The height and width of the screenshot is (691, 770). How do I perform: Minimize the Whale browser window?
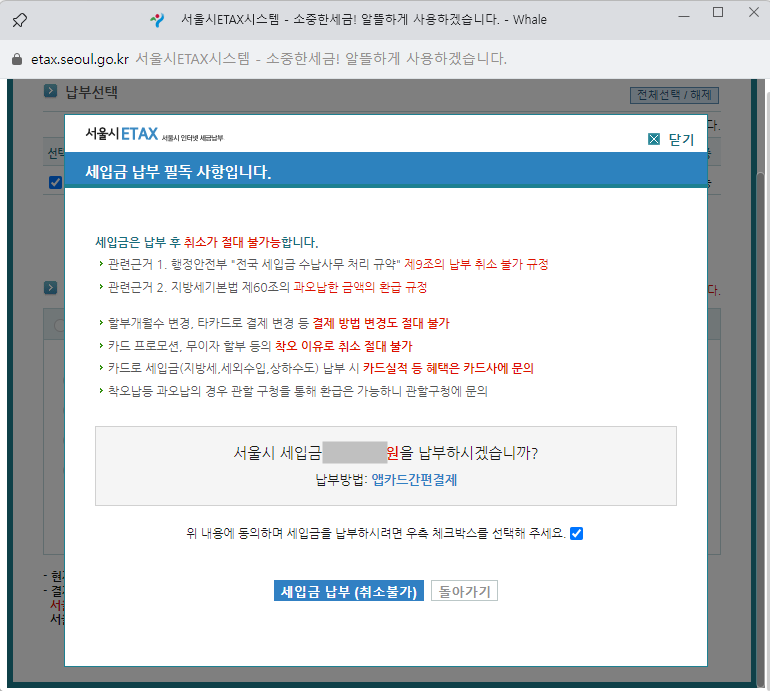pyautogui.click(x=684, y=15)
